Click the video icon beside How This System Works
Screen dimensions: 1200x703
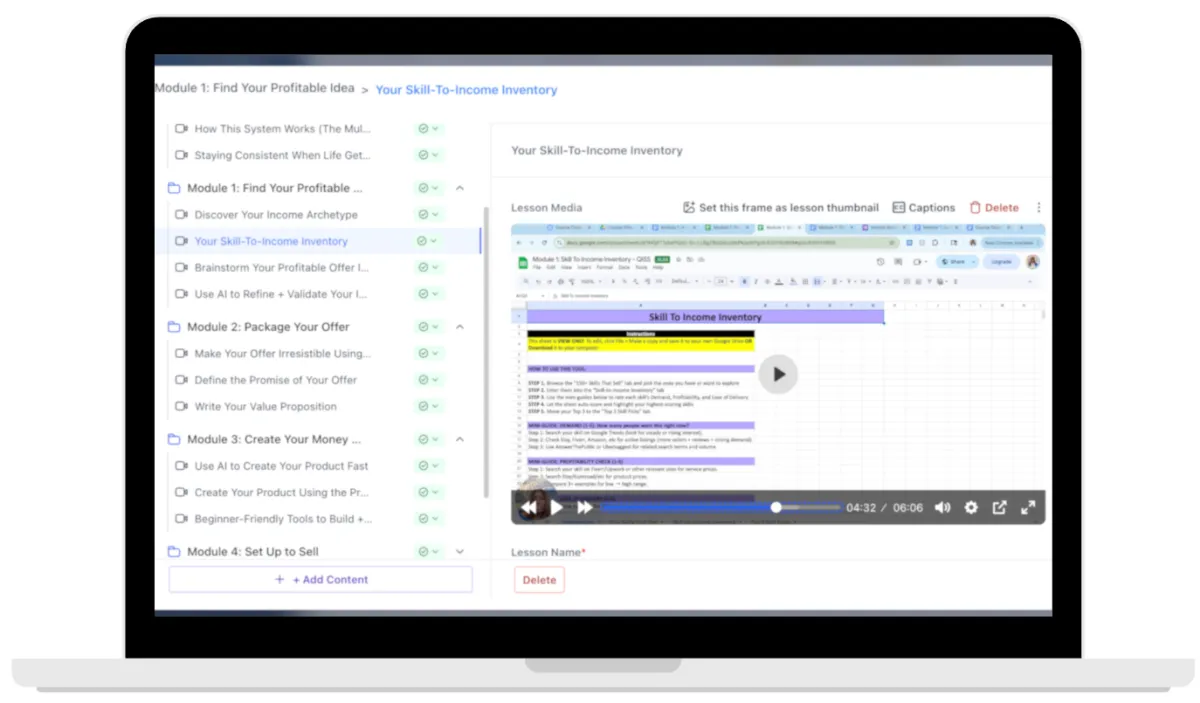coord(181,129)
